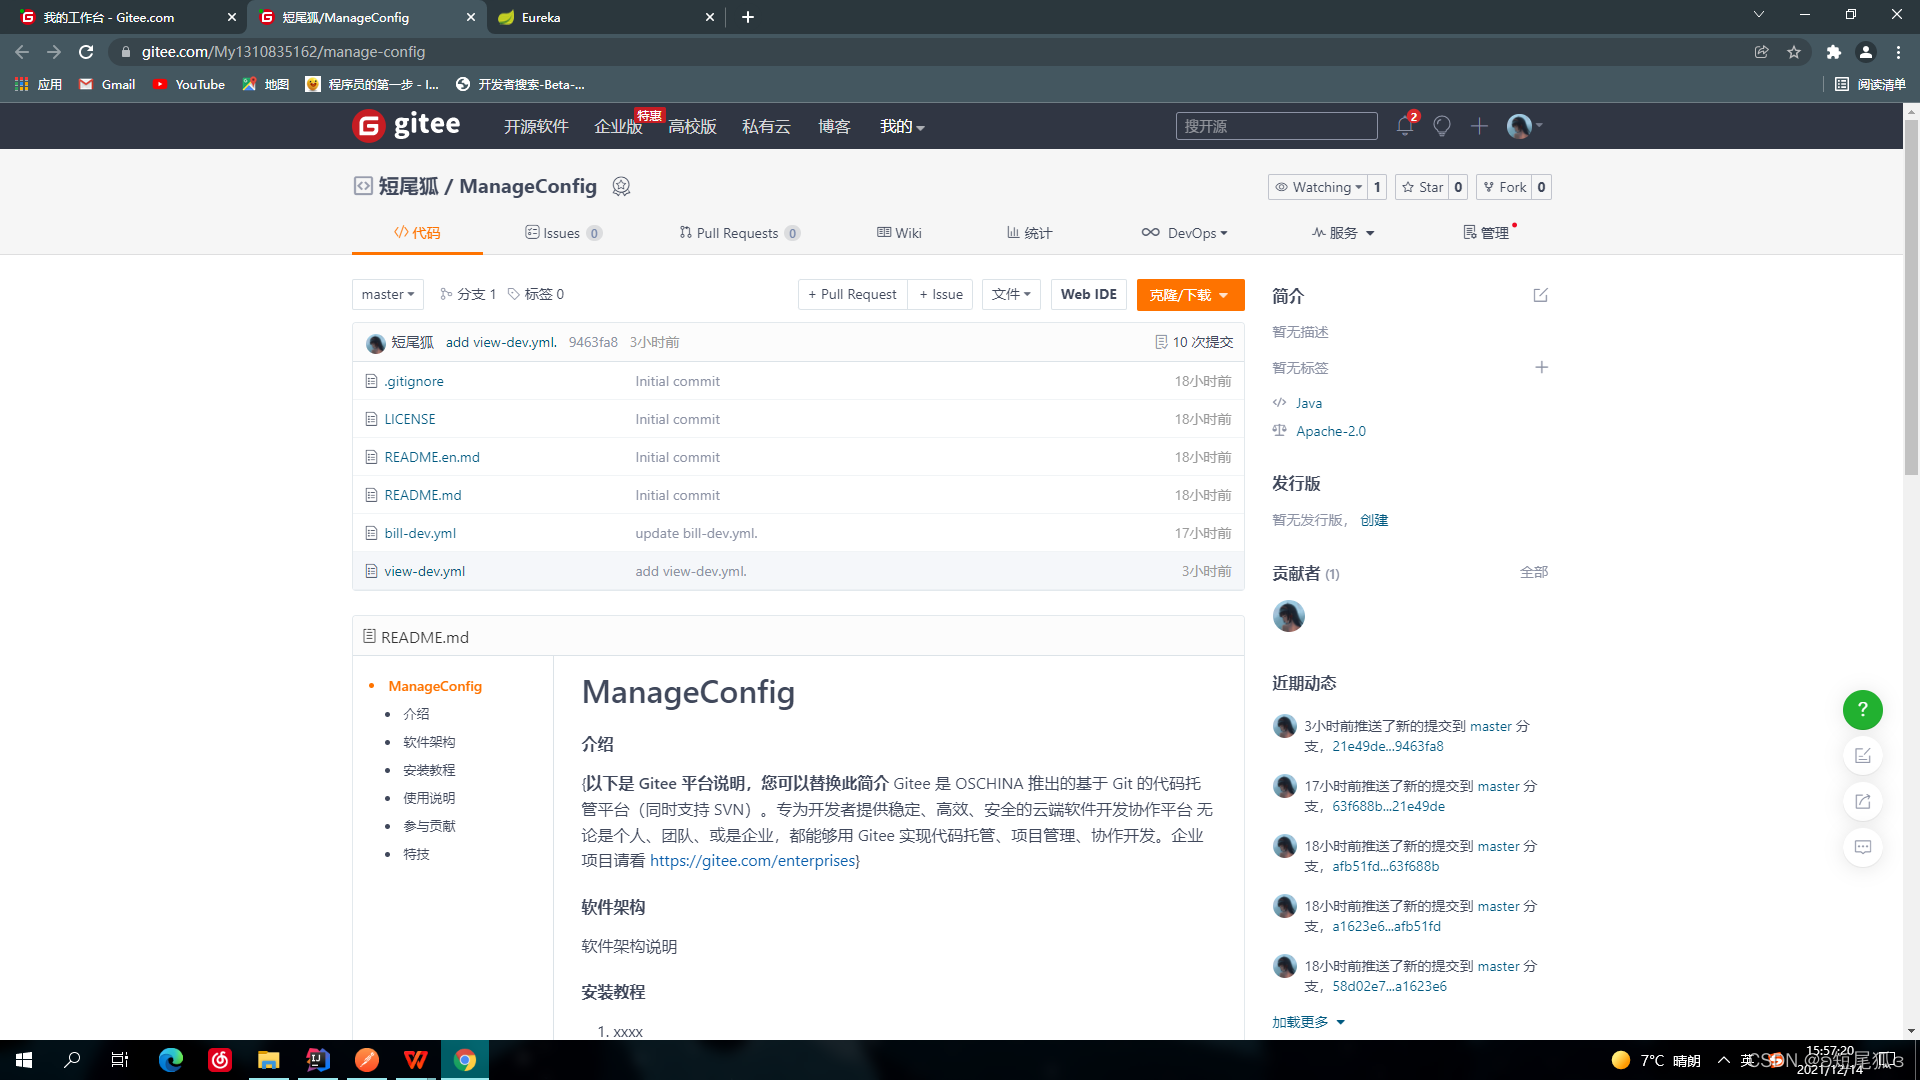
Task: Click the repository badge icon next to ManageConfig
Action: pyautogui.click(x=621, y=187)
